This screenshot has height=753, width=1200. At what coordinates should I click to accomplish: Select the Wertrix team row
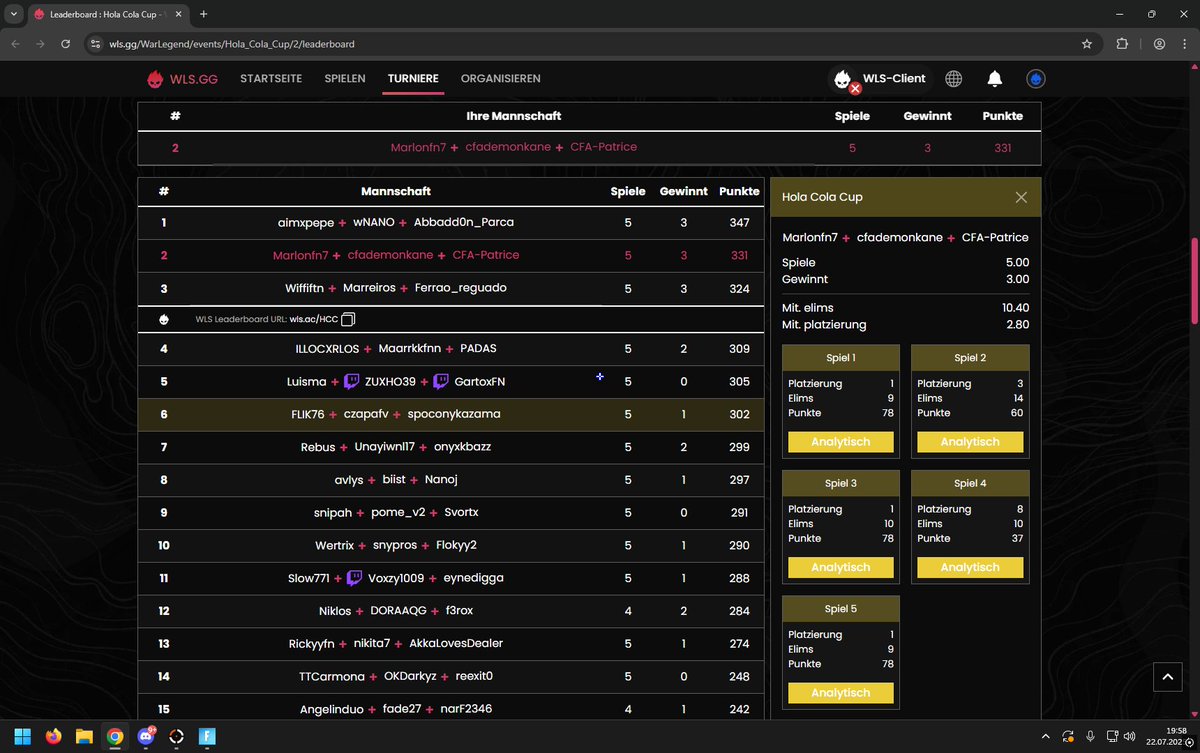pos(451,545)
